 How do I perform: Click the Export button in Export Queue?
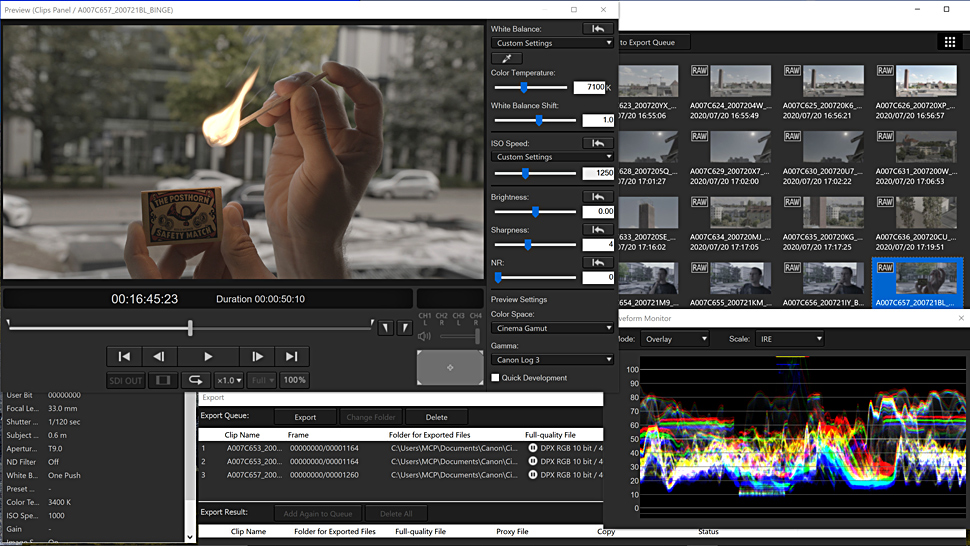point(305,417)
